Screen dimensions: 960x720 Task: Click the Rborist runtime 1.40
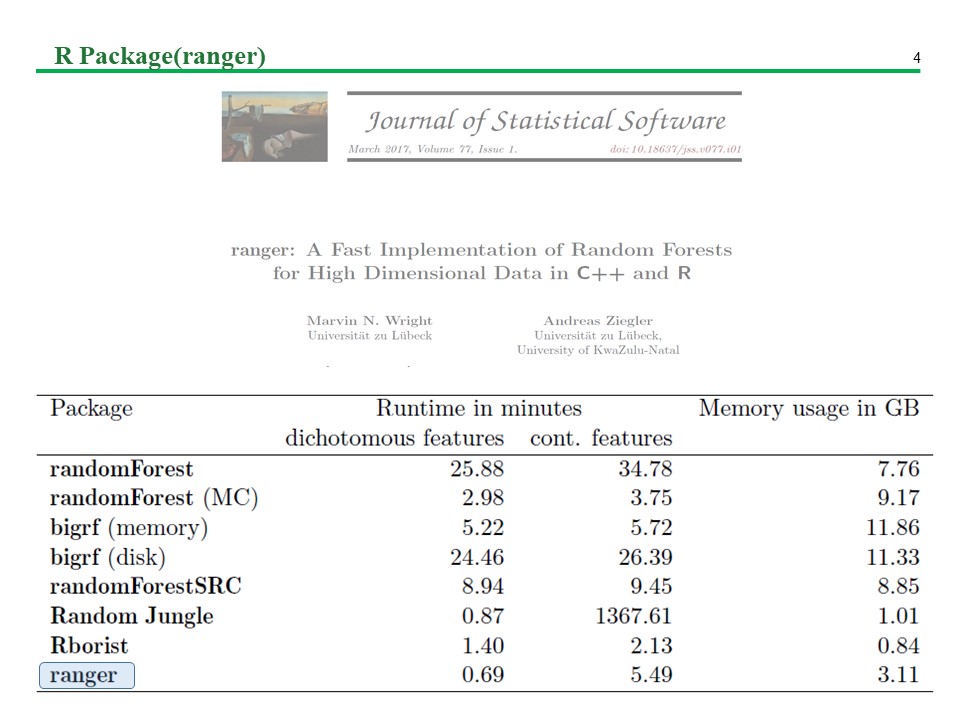click(483, 646)
